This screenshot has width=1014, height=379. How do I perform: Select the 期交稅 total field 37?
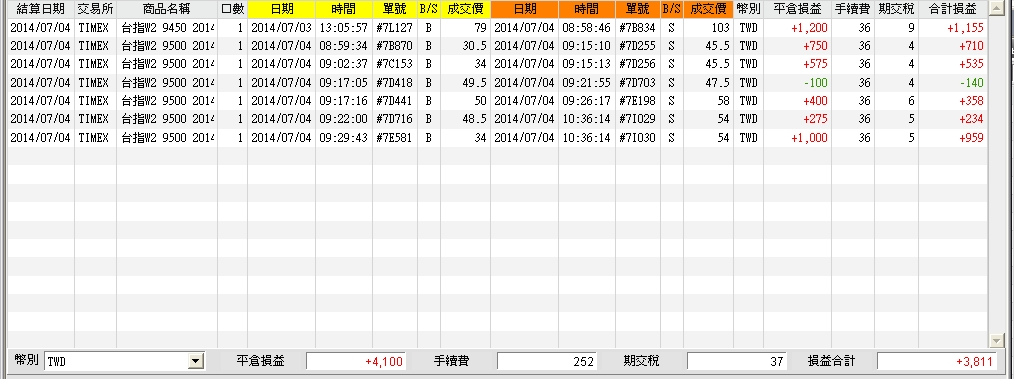click(737, 361)
